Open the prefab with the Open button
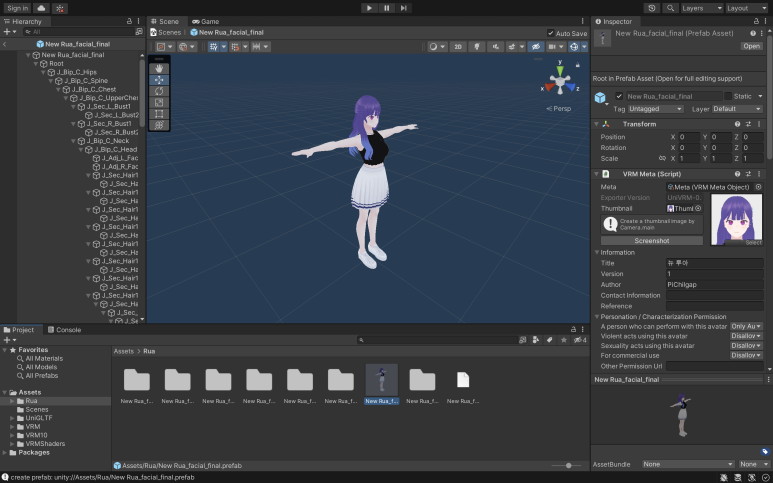This screenshot has width=773, height=483. 751,46
